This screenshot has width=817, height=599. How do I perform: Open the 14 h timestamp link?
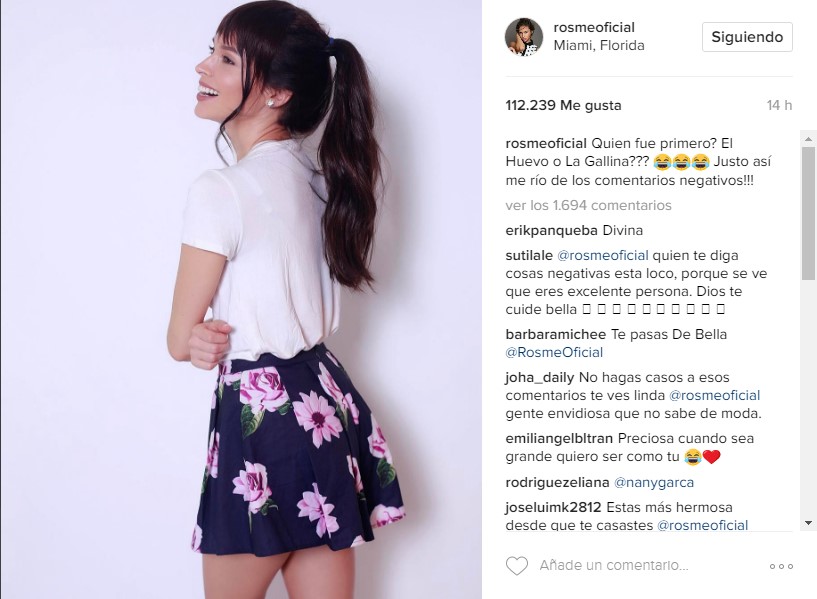pyautogui.click(x=779, y=105)
